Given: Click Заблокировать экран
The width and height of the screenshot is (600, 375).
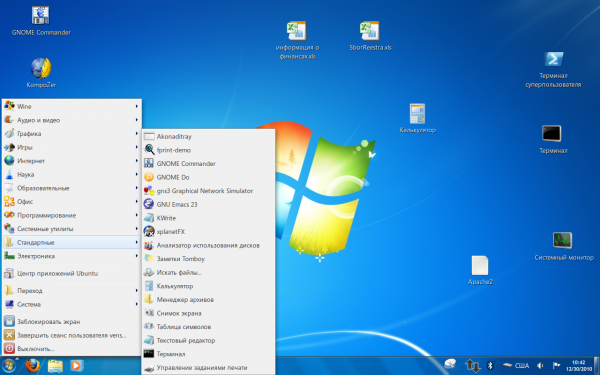Looking at the screenshot, I should 72,322.
